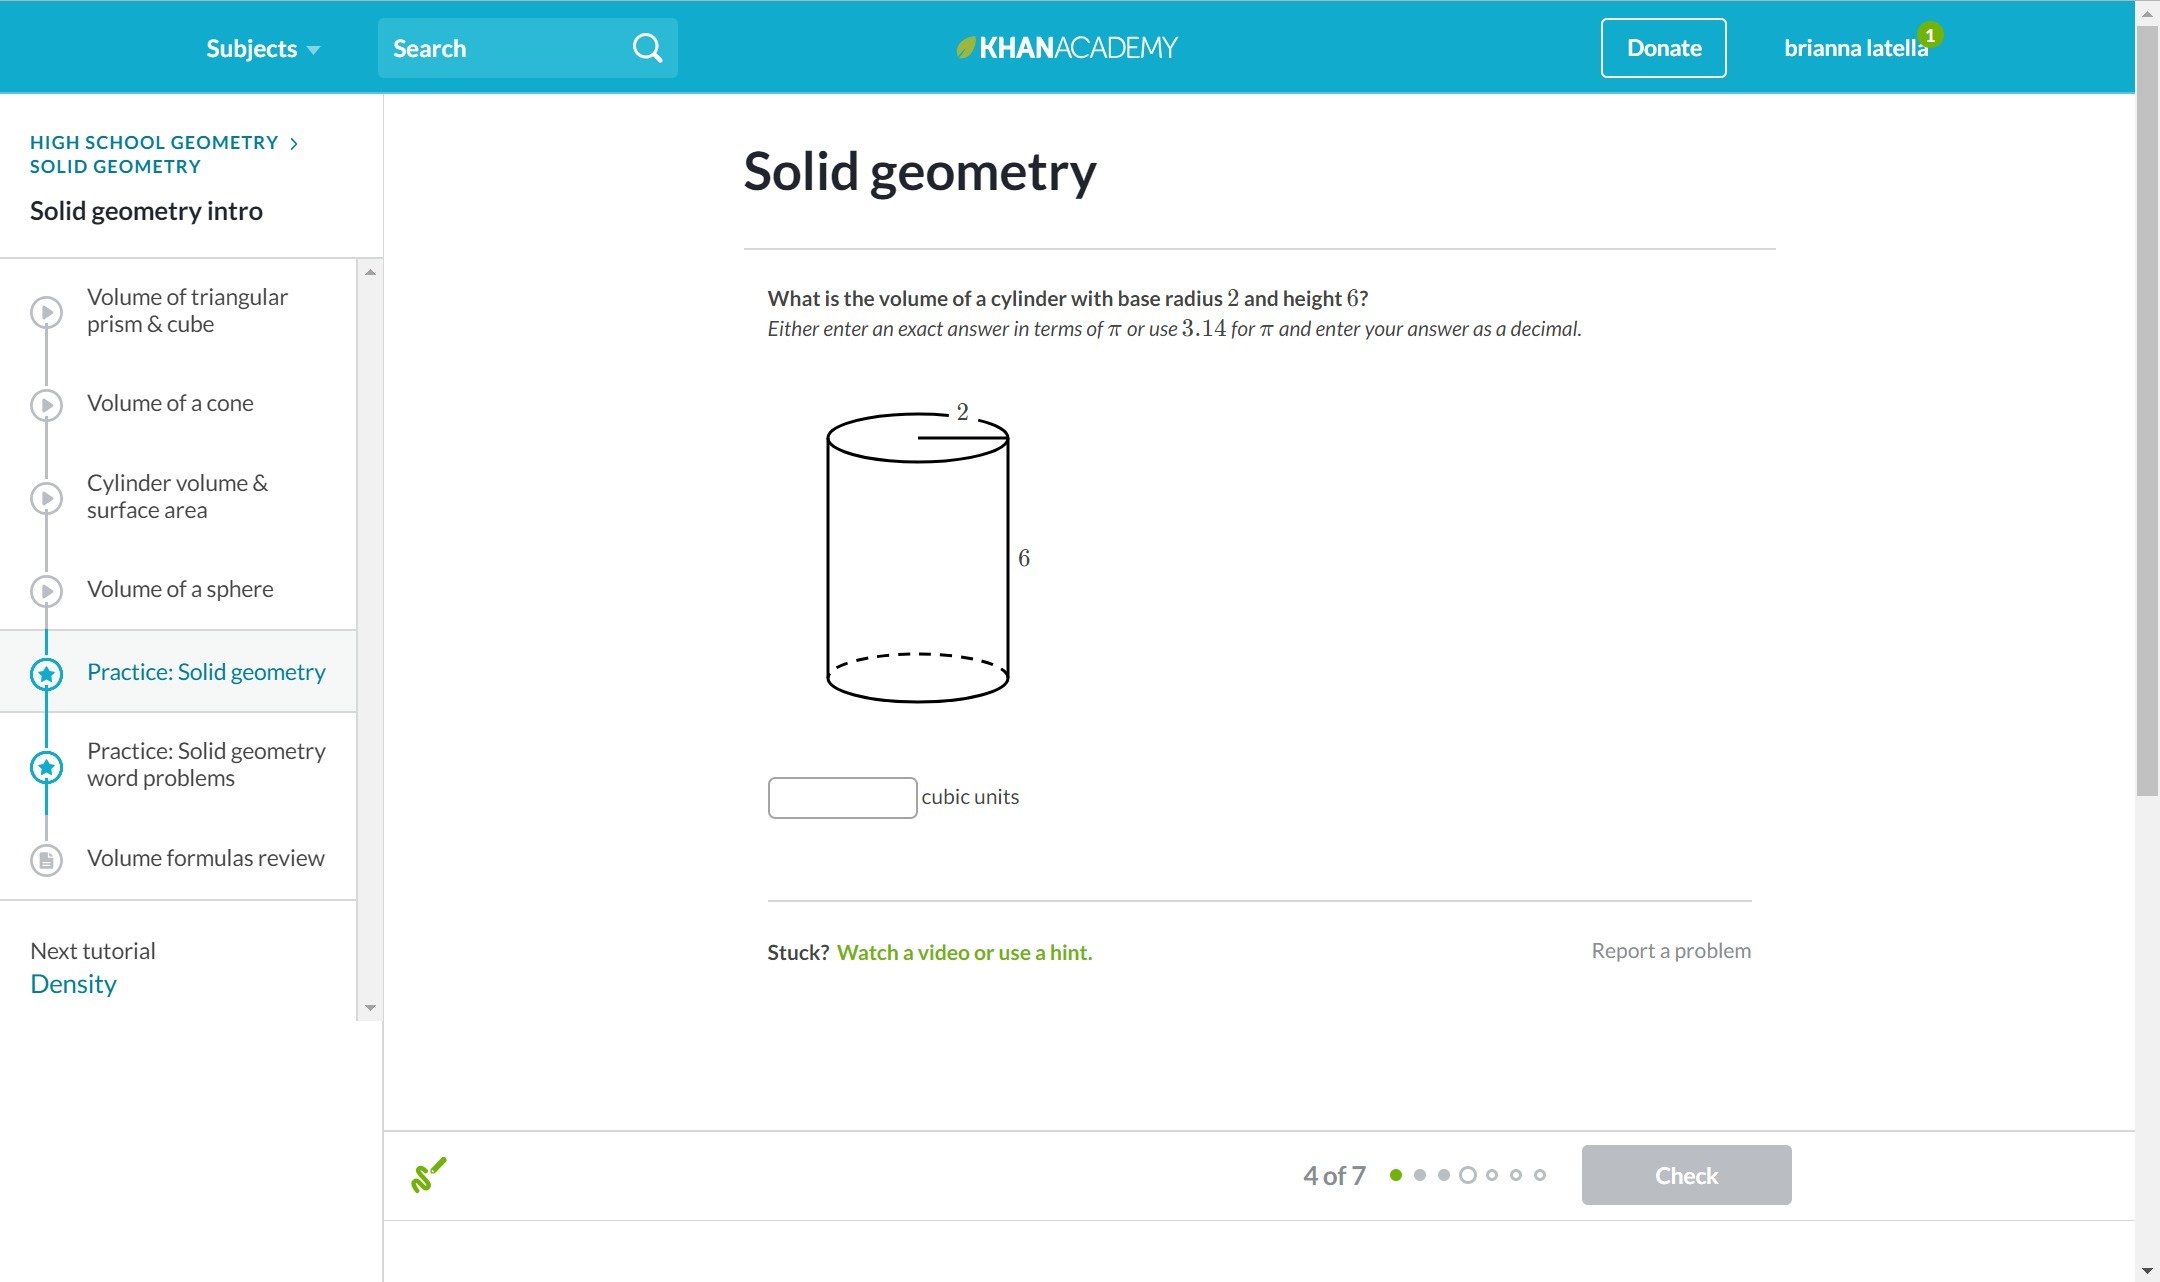
Task: Click play icon for Cylinder volume video
Action: [46, 498]
